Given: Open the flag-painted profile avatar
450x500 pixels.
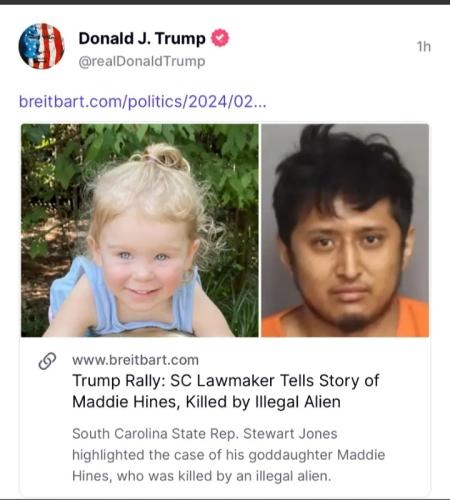Looking at the screenshot, I should coord(41,46).
